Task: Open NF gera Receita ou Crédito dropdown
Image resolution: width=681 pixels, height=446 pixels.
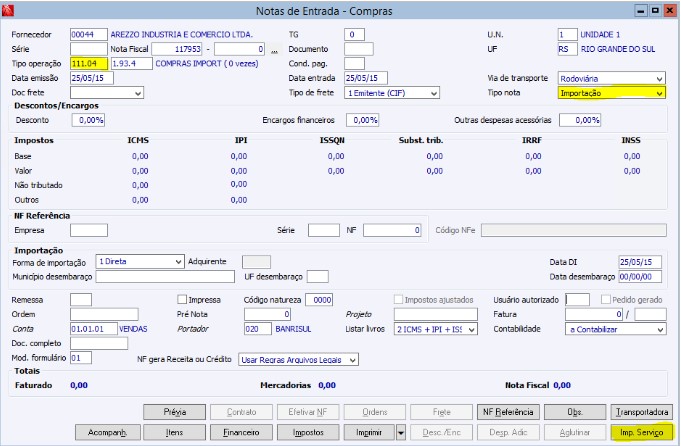Action: (x=298, y=360)
